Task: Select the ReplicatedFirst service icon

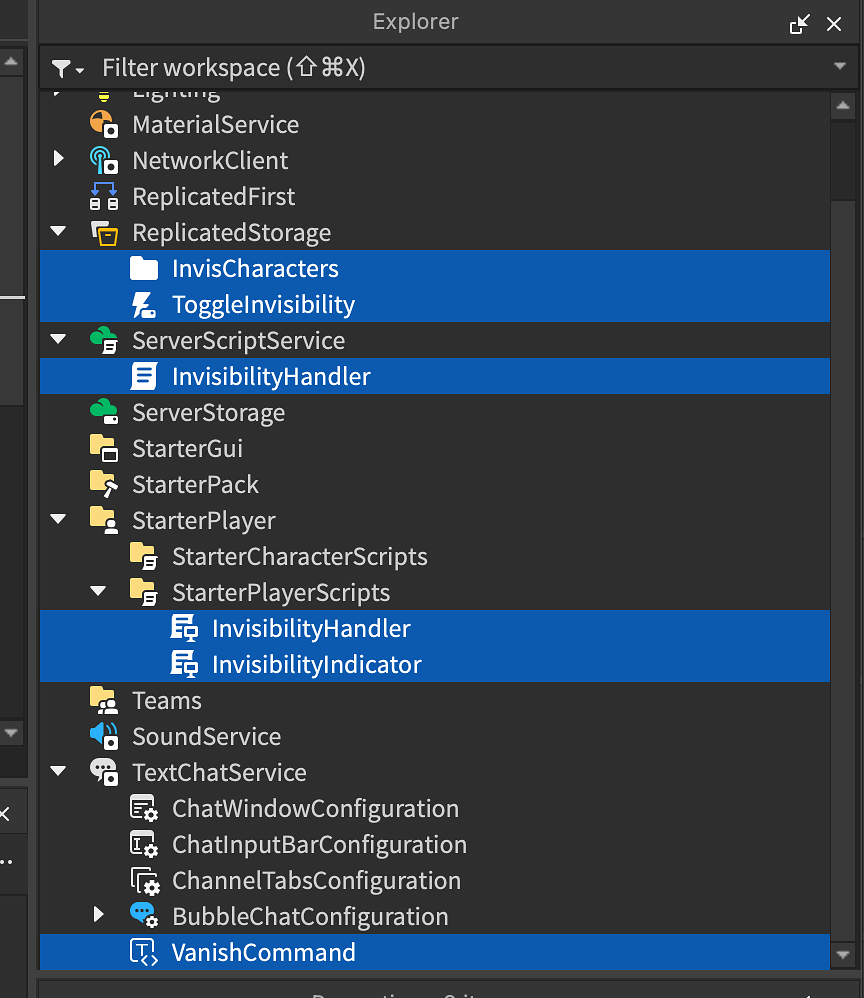Action: click(x=103, y=196)
